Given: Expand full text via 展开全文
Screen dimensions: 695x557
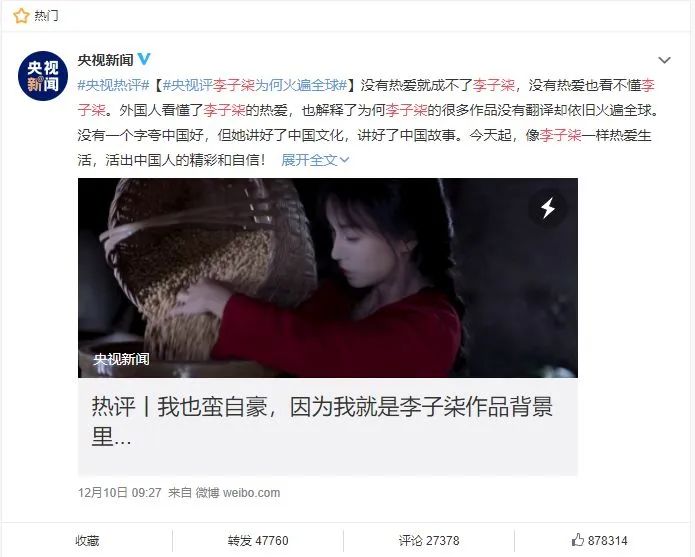Looking at the screenshot, I should [x=315, y=160].
